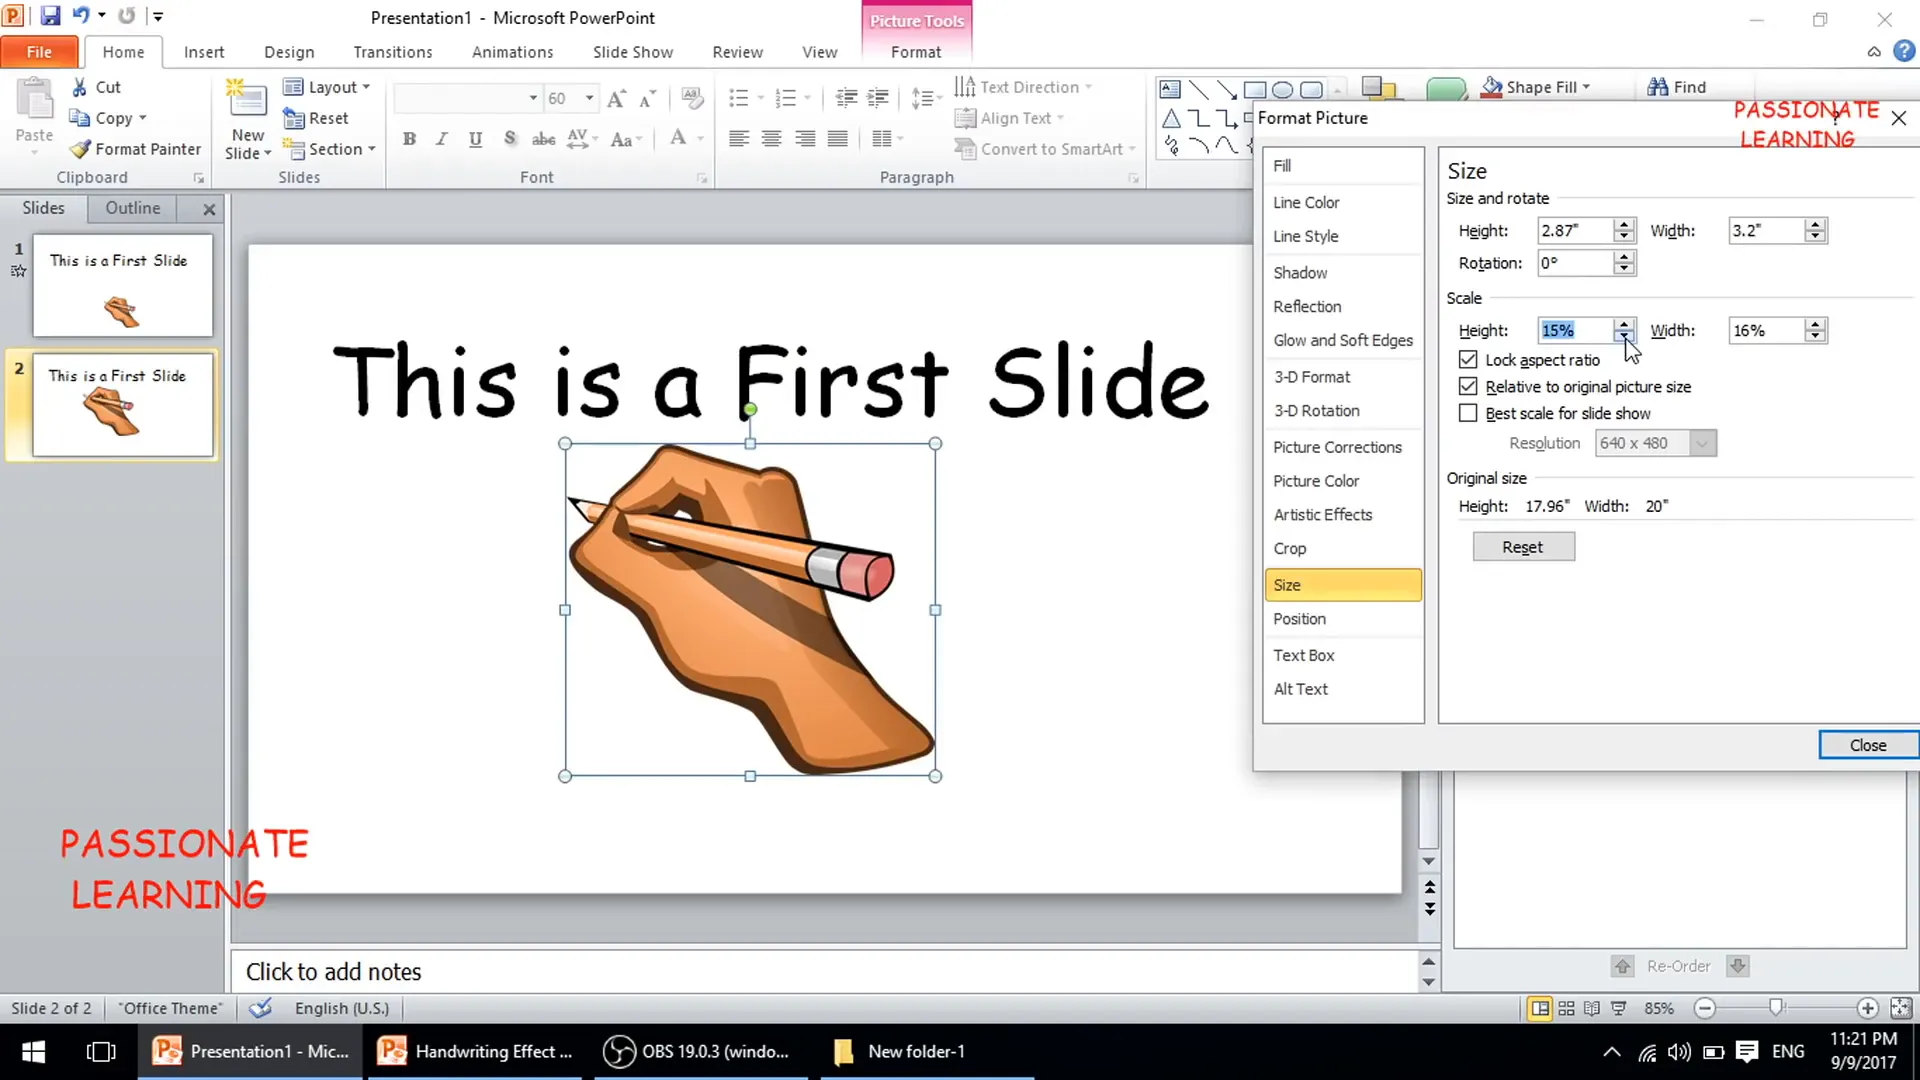Open PowerPoint Help question mark icon
The height and width of the screenshot is (1080, 1920).
(x=1904, y=51)
